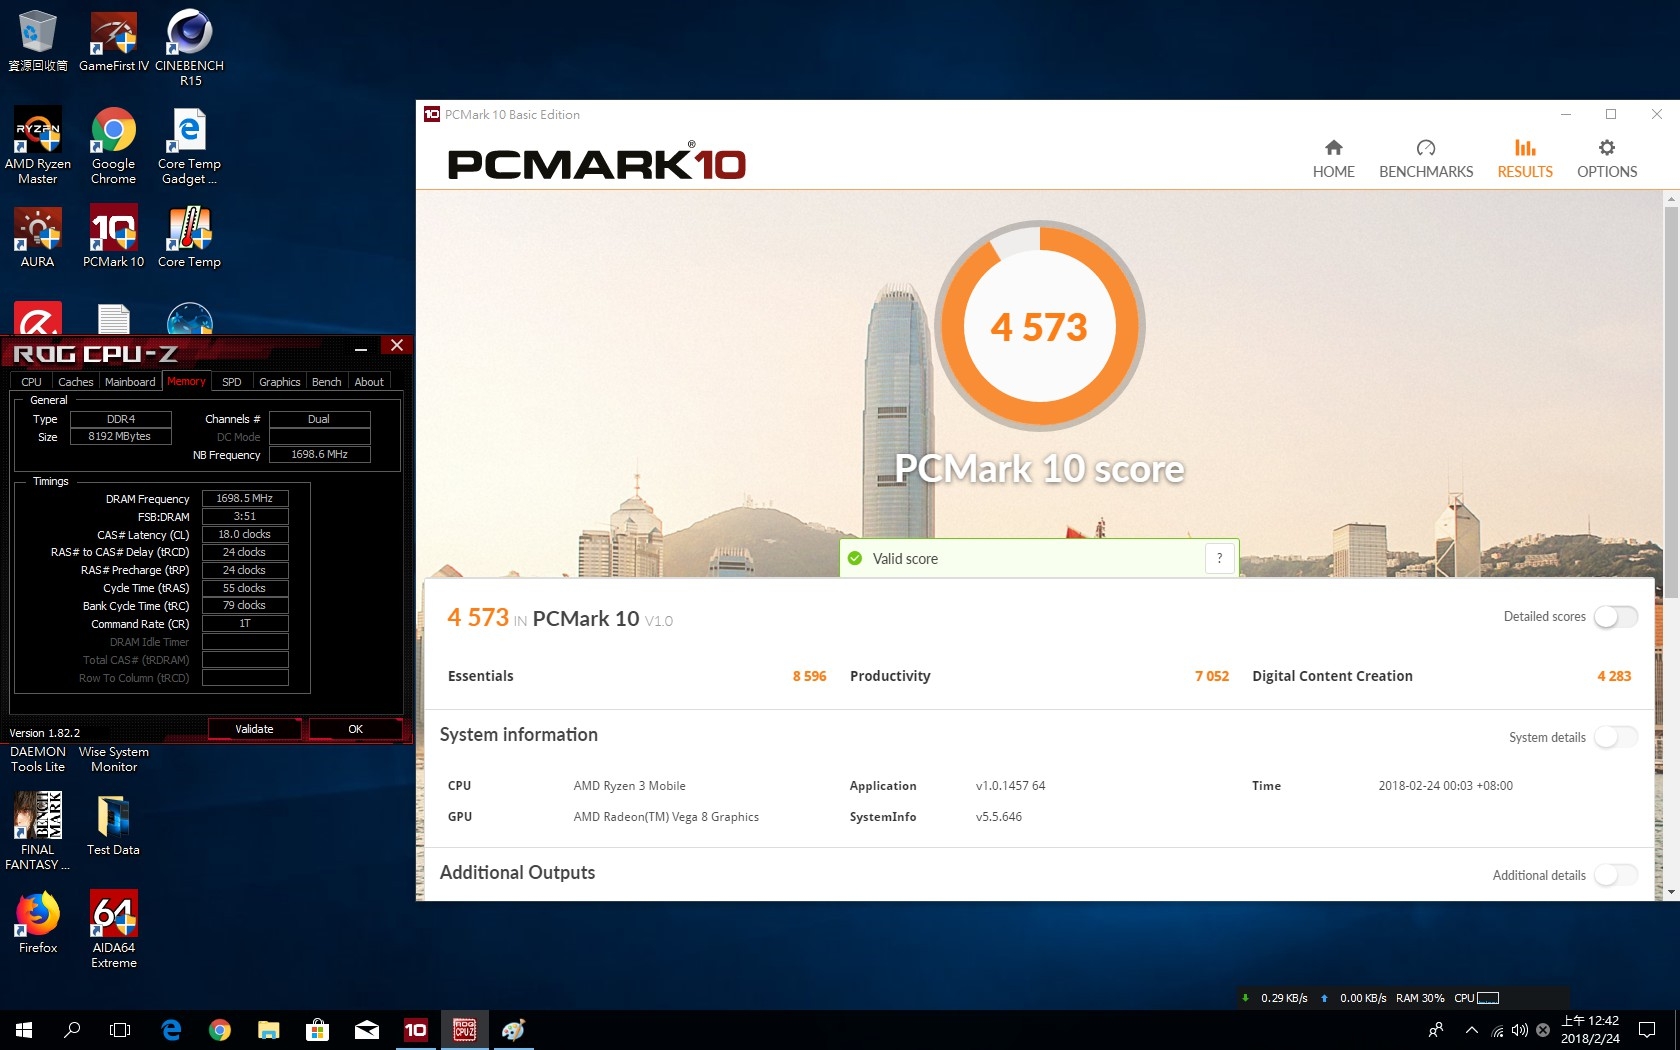Viewport: 1680px width, 1050px height.
Task: Open Microsoft Store from taskbar
Action: (317, 1029)
